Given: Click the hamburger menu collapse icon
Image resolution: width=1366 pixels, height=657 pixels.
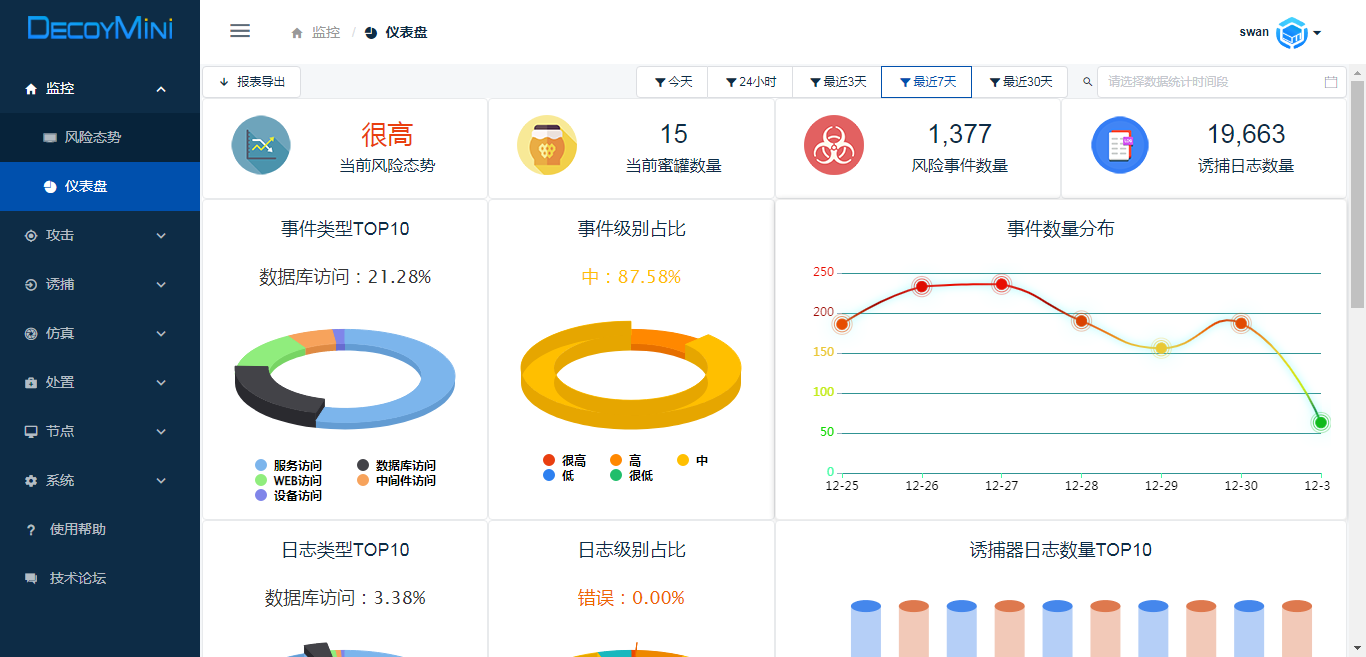Looking at the screenshot, I should [x=240, y=31].
